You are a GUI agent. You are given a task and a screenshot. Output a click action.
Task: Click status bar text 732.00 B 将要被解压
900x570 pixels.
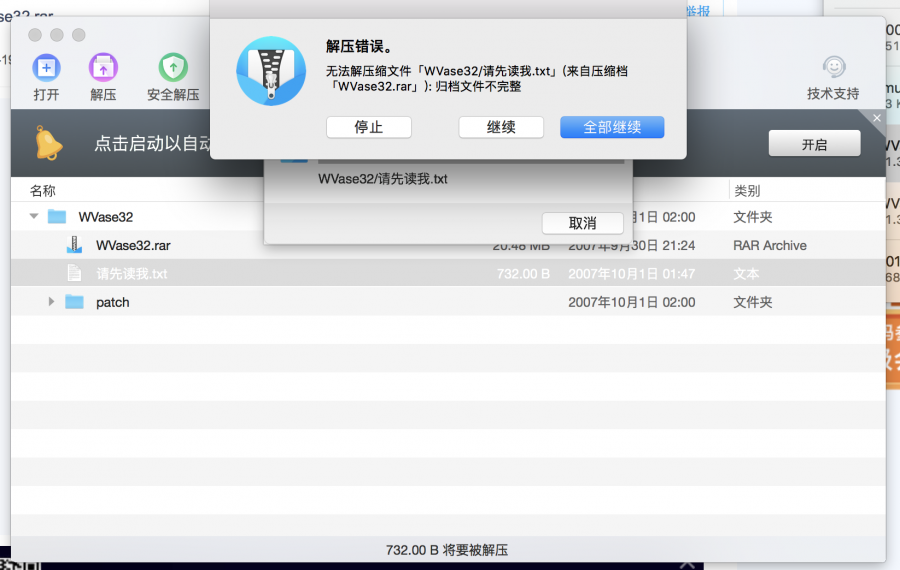[x=447, y=550]
